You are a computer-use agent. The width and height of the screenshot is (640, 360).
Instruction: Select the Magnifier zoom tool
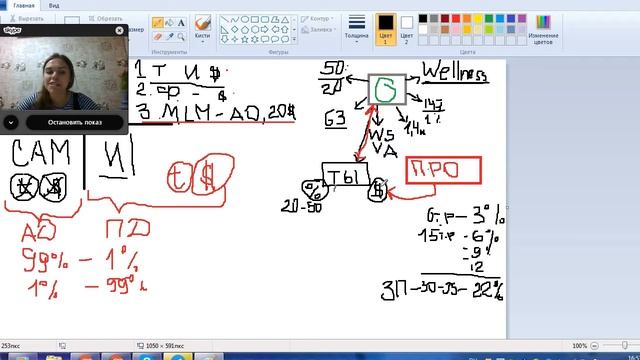[x=181, y=37]
